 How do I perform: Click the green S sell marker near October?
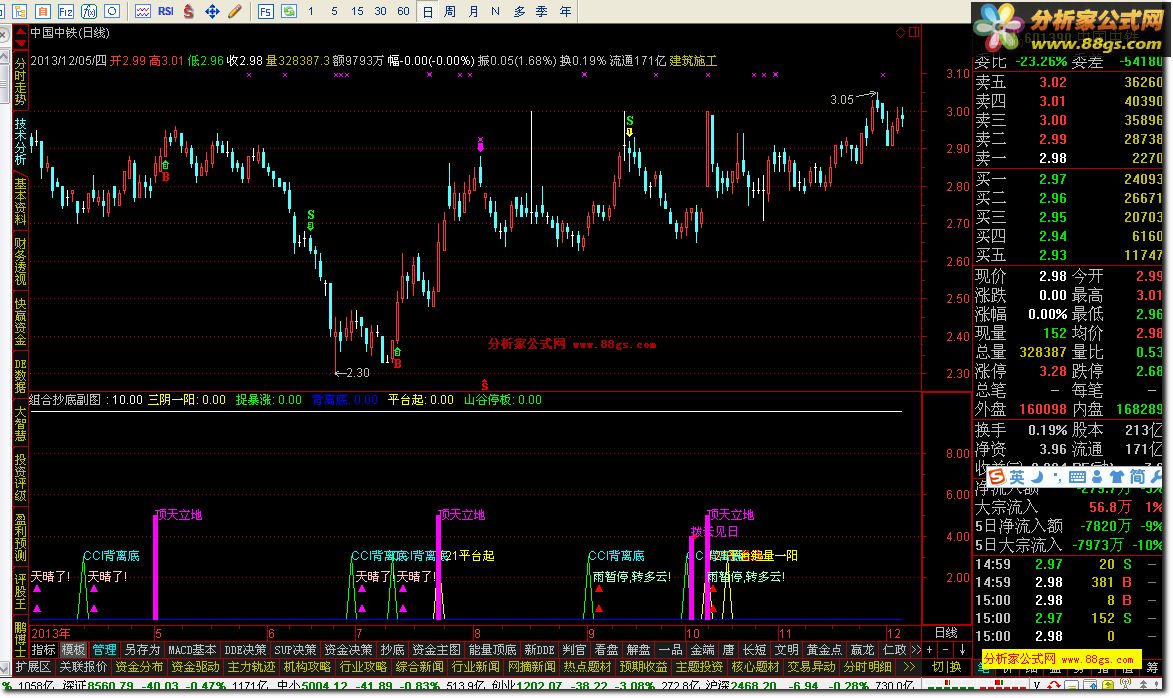coord(630,120)
